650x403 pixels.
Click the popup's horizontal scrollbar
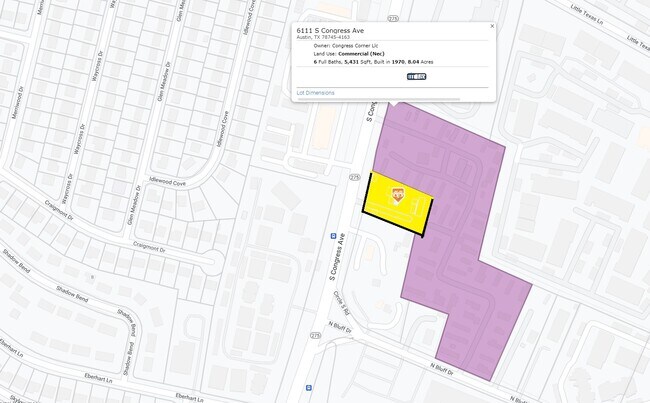[394, 100]
